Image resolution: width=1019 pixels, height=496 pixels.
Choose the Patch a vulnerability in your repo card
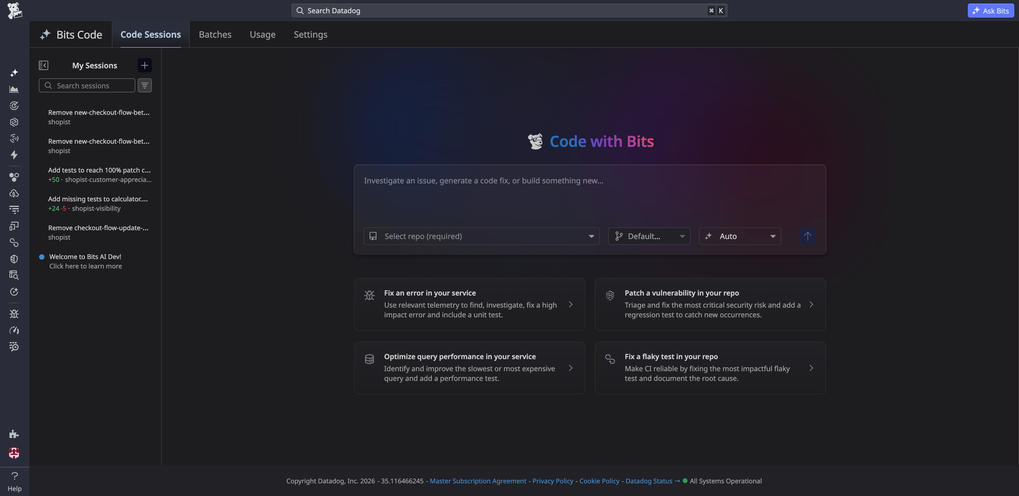[x=710, y=304]
